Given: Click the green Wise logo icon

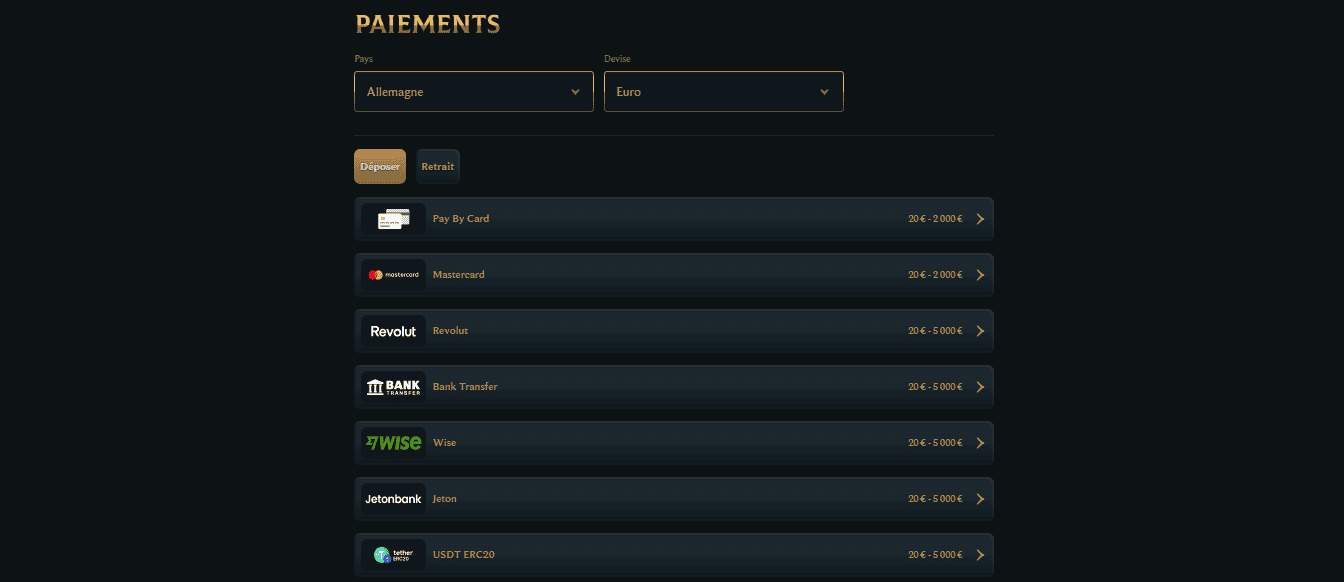Looking at the screenshot, I should 392,442.
